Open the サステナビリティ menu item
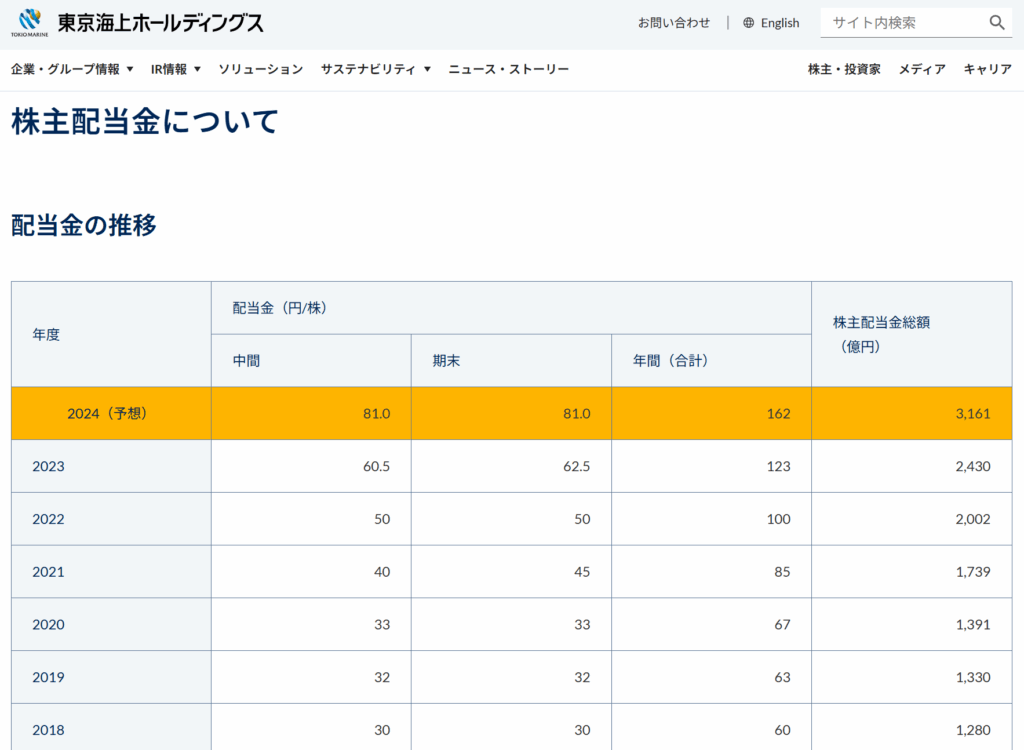Screen dimensions: 1024x750 [x=368, y=69]
